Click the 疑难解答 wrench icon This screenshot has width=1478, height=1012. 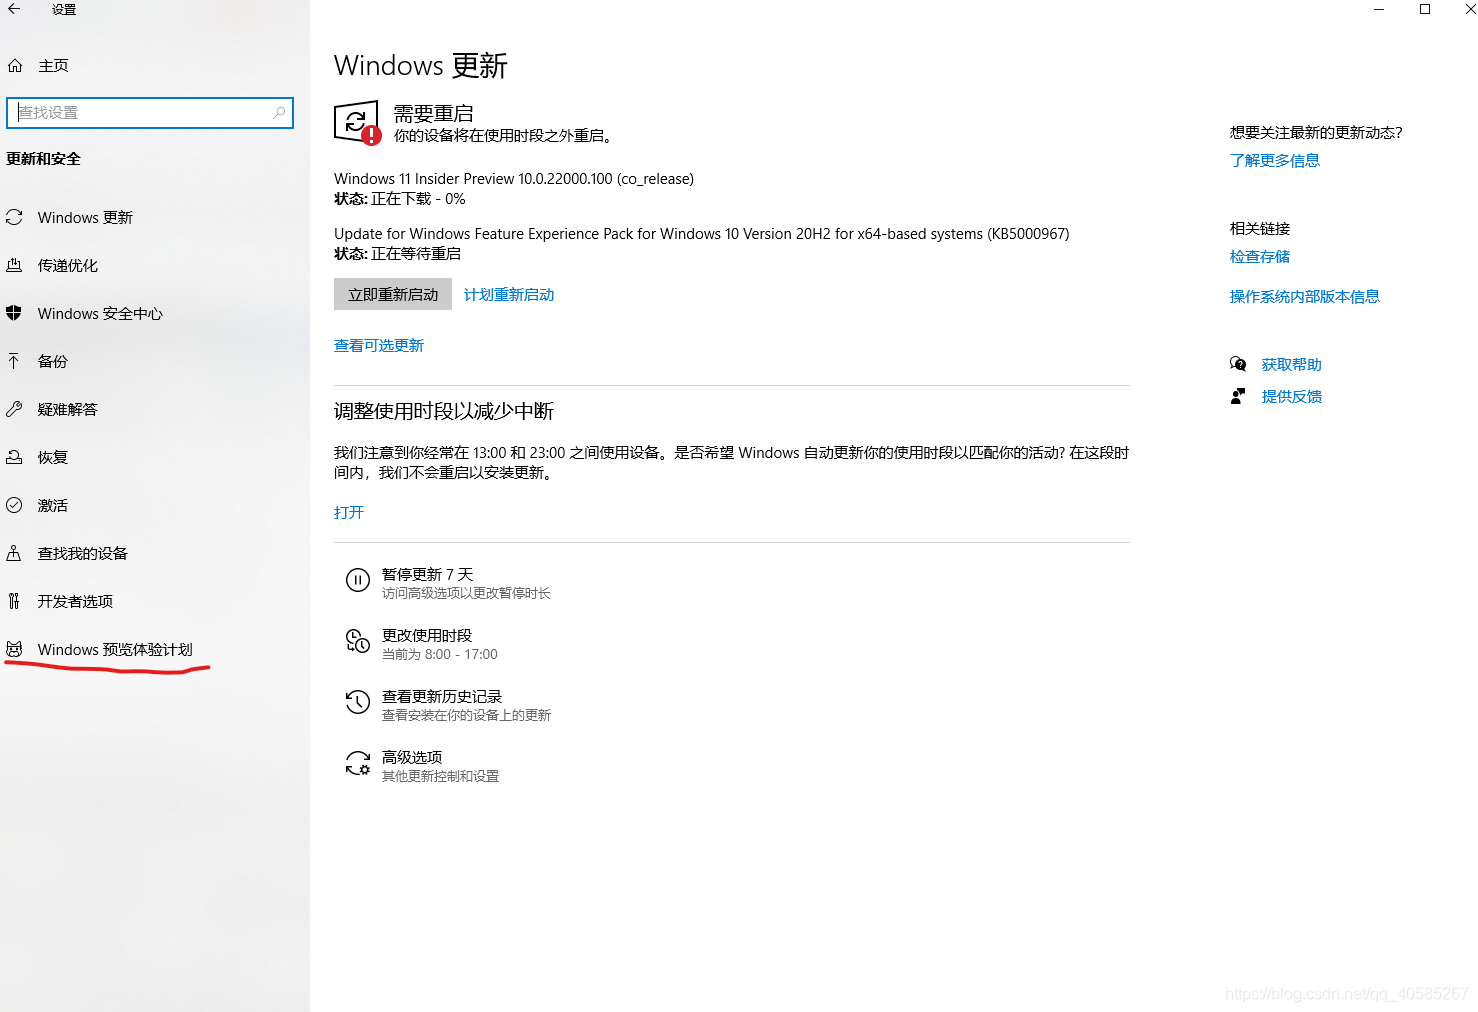14,409
